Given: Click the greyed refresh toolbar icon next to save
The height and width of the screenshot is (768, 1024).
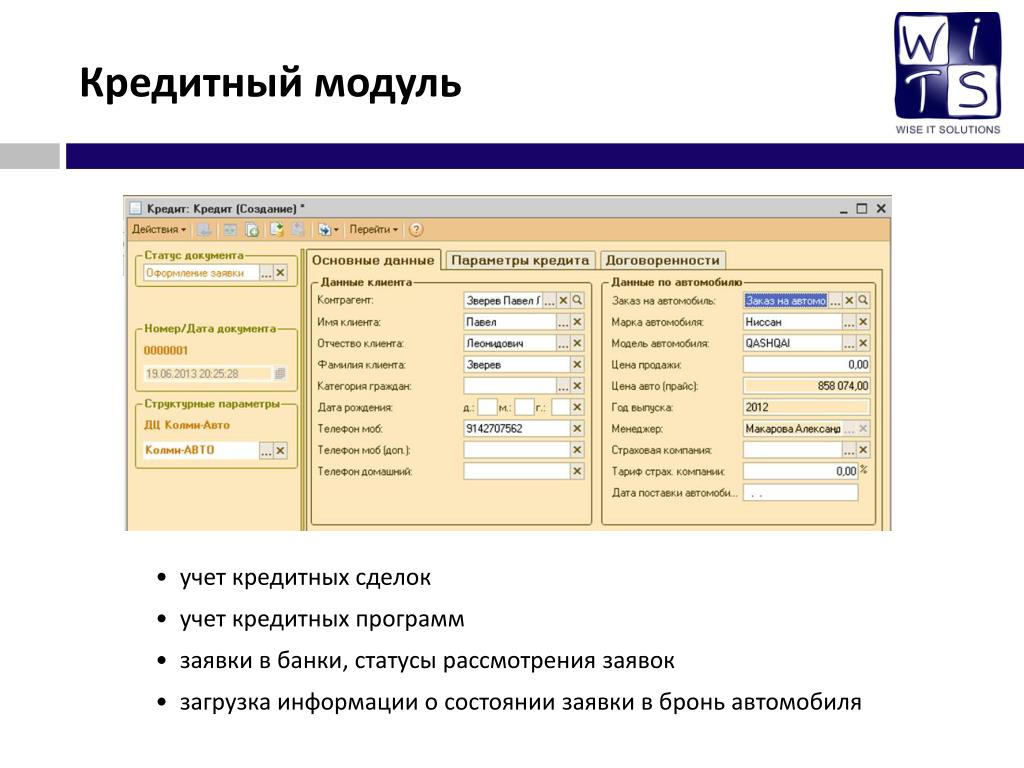Looking at the screenshot, I should coord(231,230).
